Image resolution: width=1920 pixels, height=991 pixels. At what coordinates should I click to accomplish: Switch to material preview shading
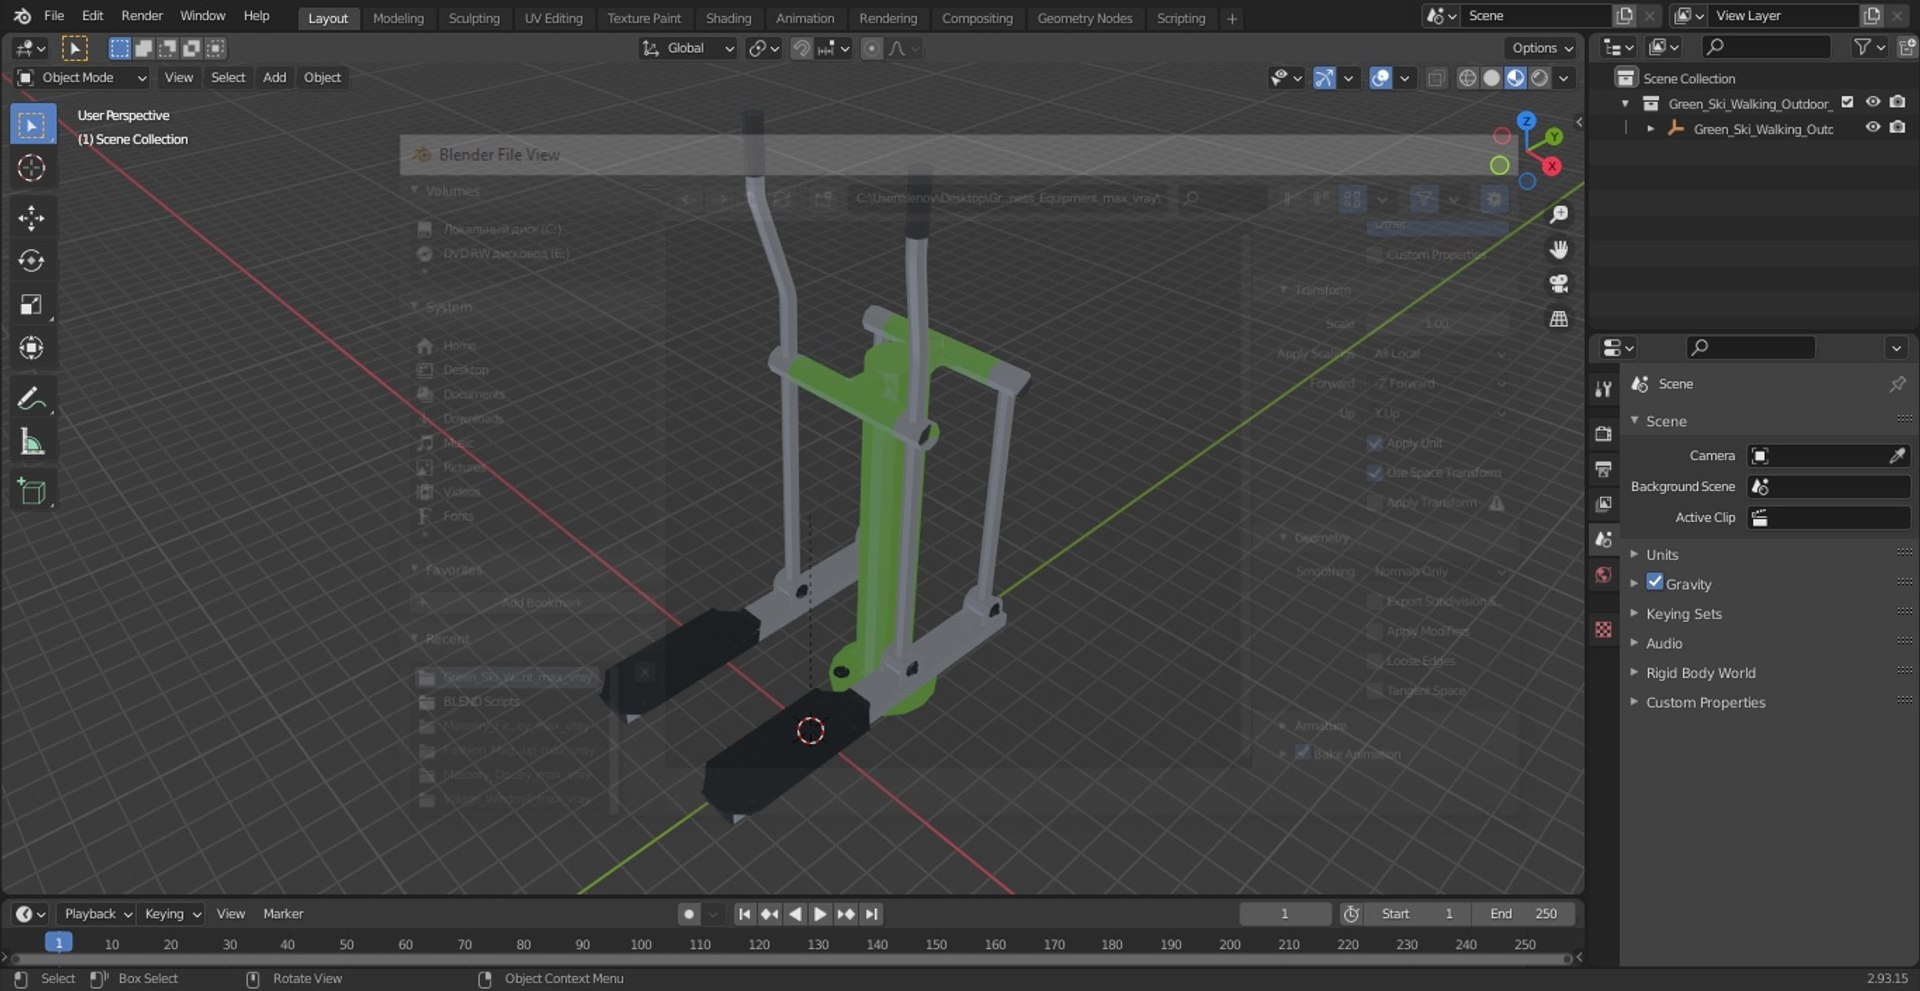[1516, 78]
